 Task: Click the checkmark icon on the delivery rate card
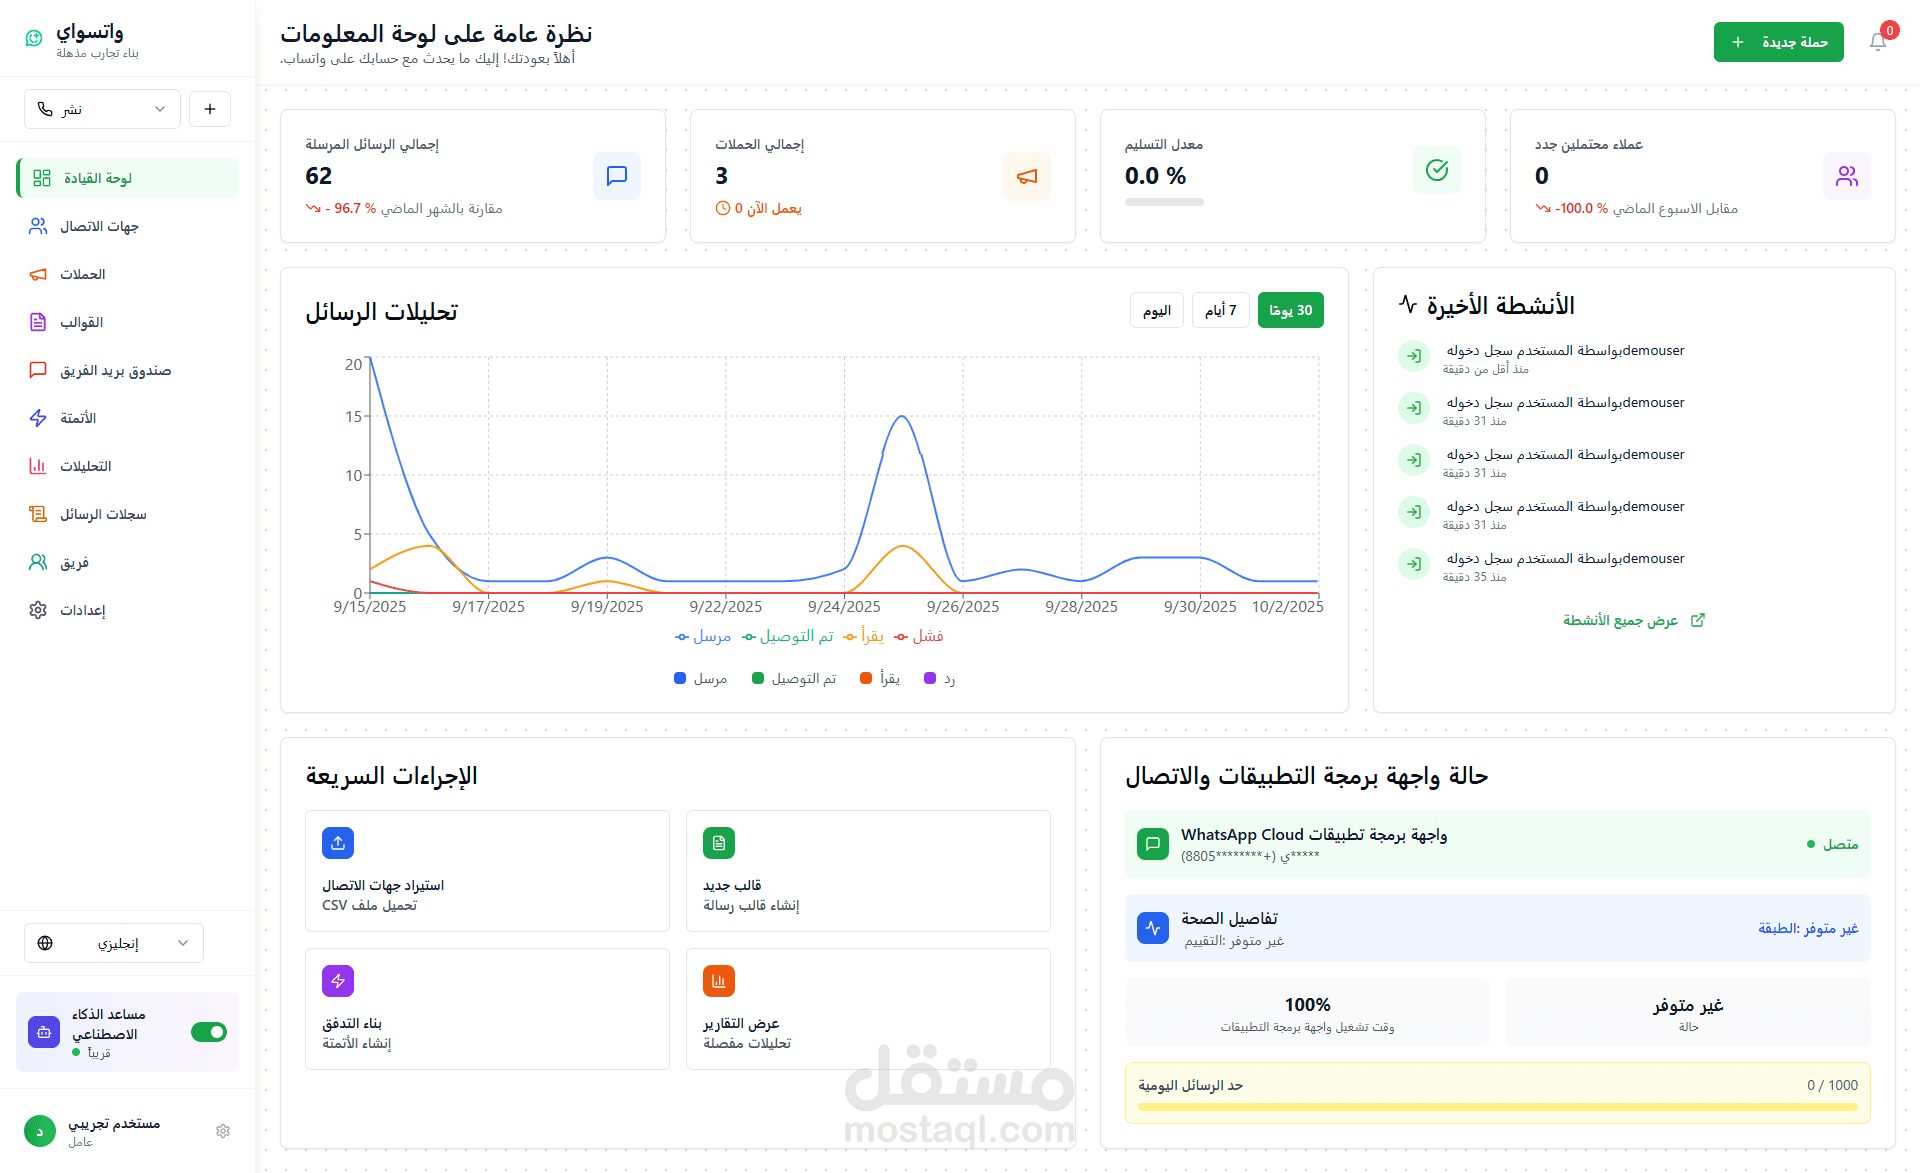pos(1437,170)
